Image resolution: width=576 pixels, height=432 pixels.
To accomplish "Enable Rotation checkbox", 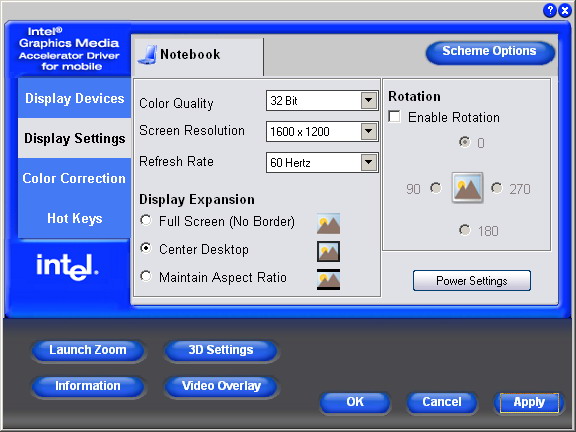I will click(x=395, y=117).
